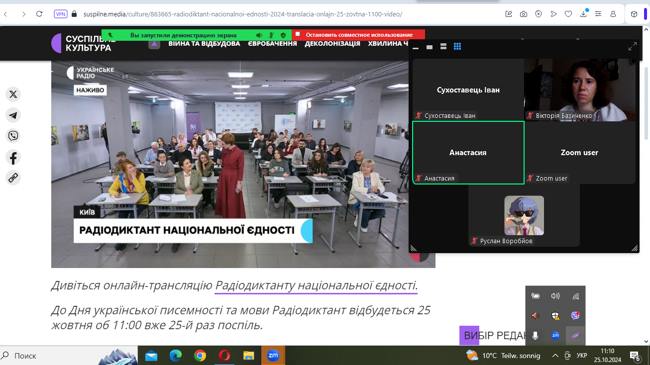This screenshot has height=365, width=650.
Task: Toggle shared audio speaker in sharing bar
Action: click(x=259, y=35)
